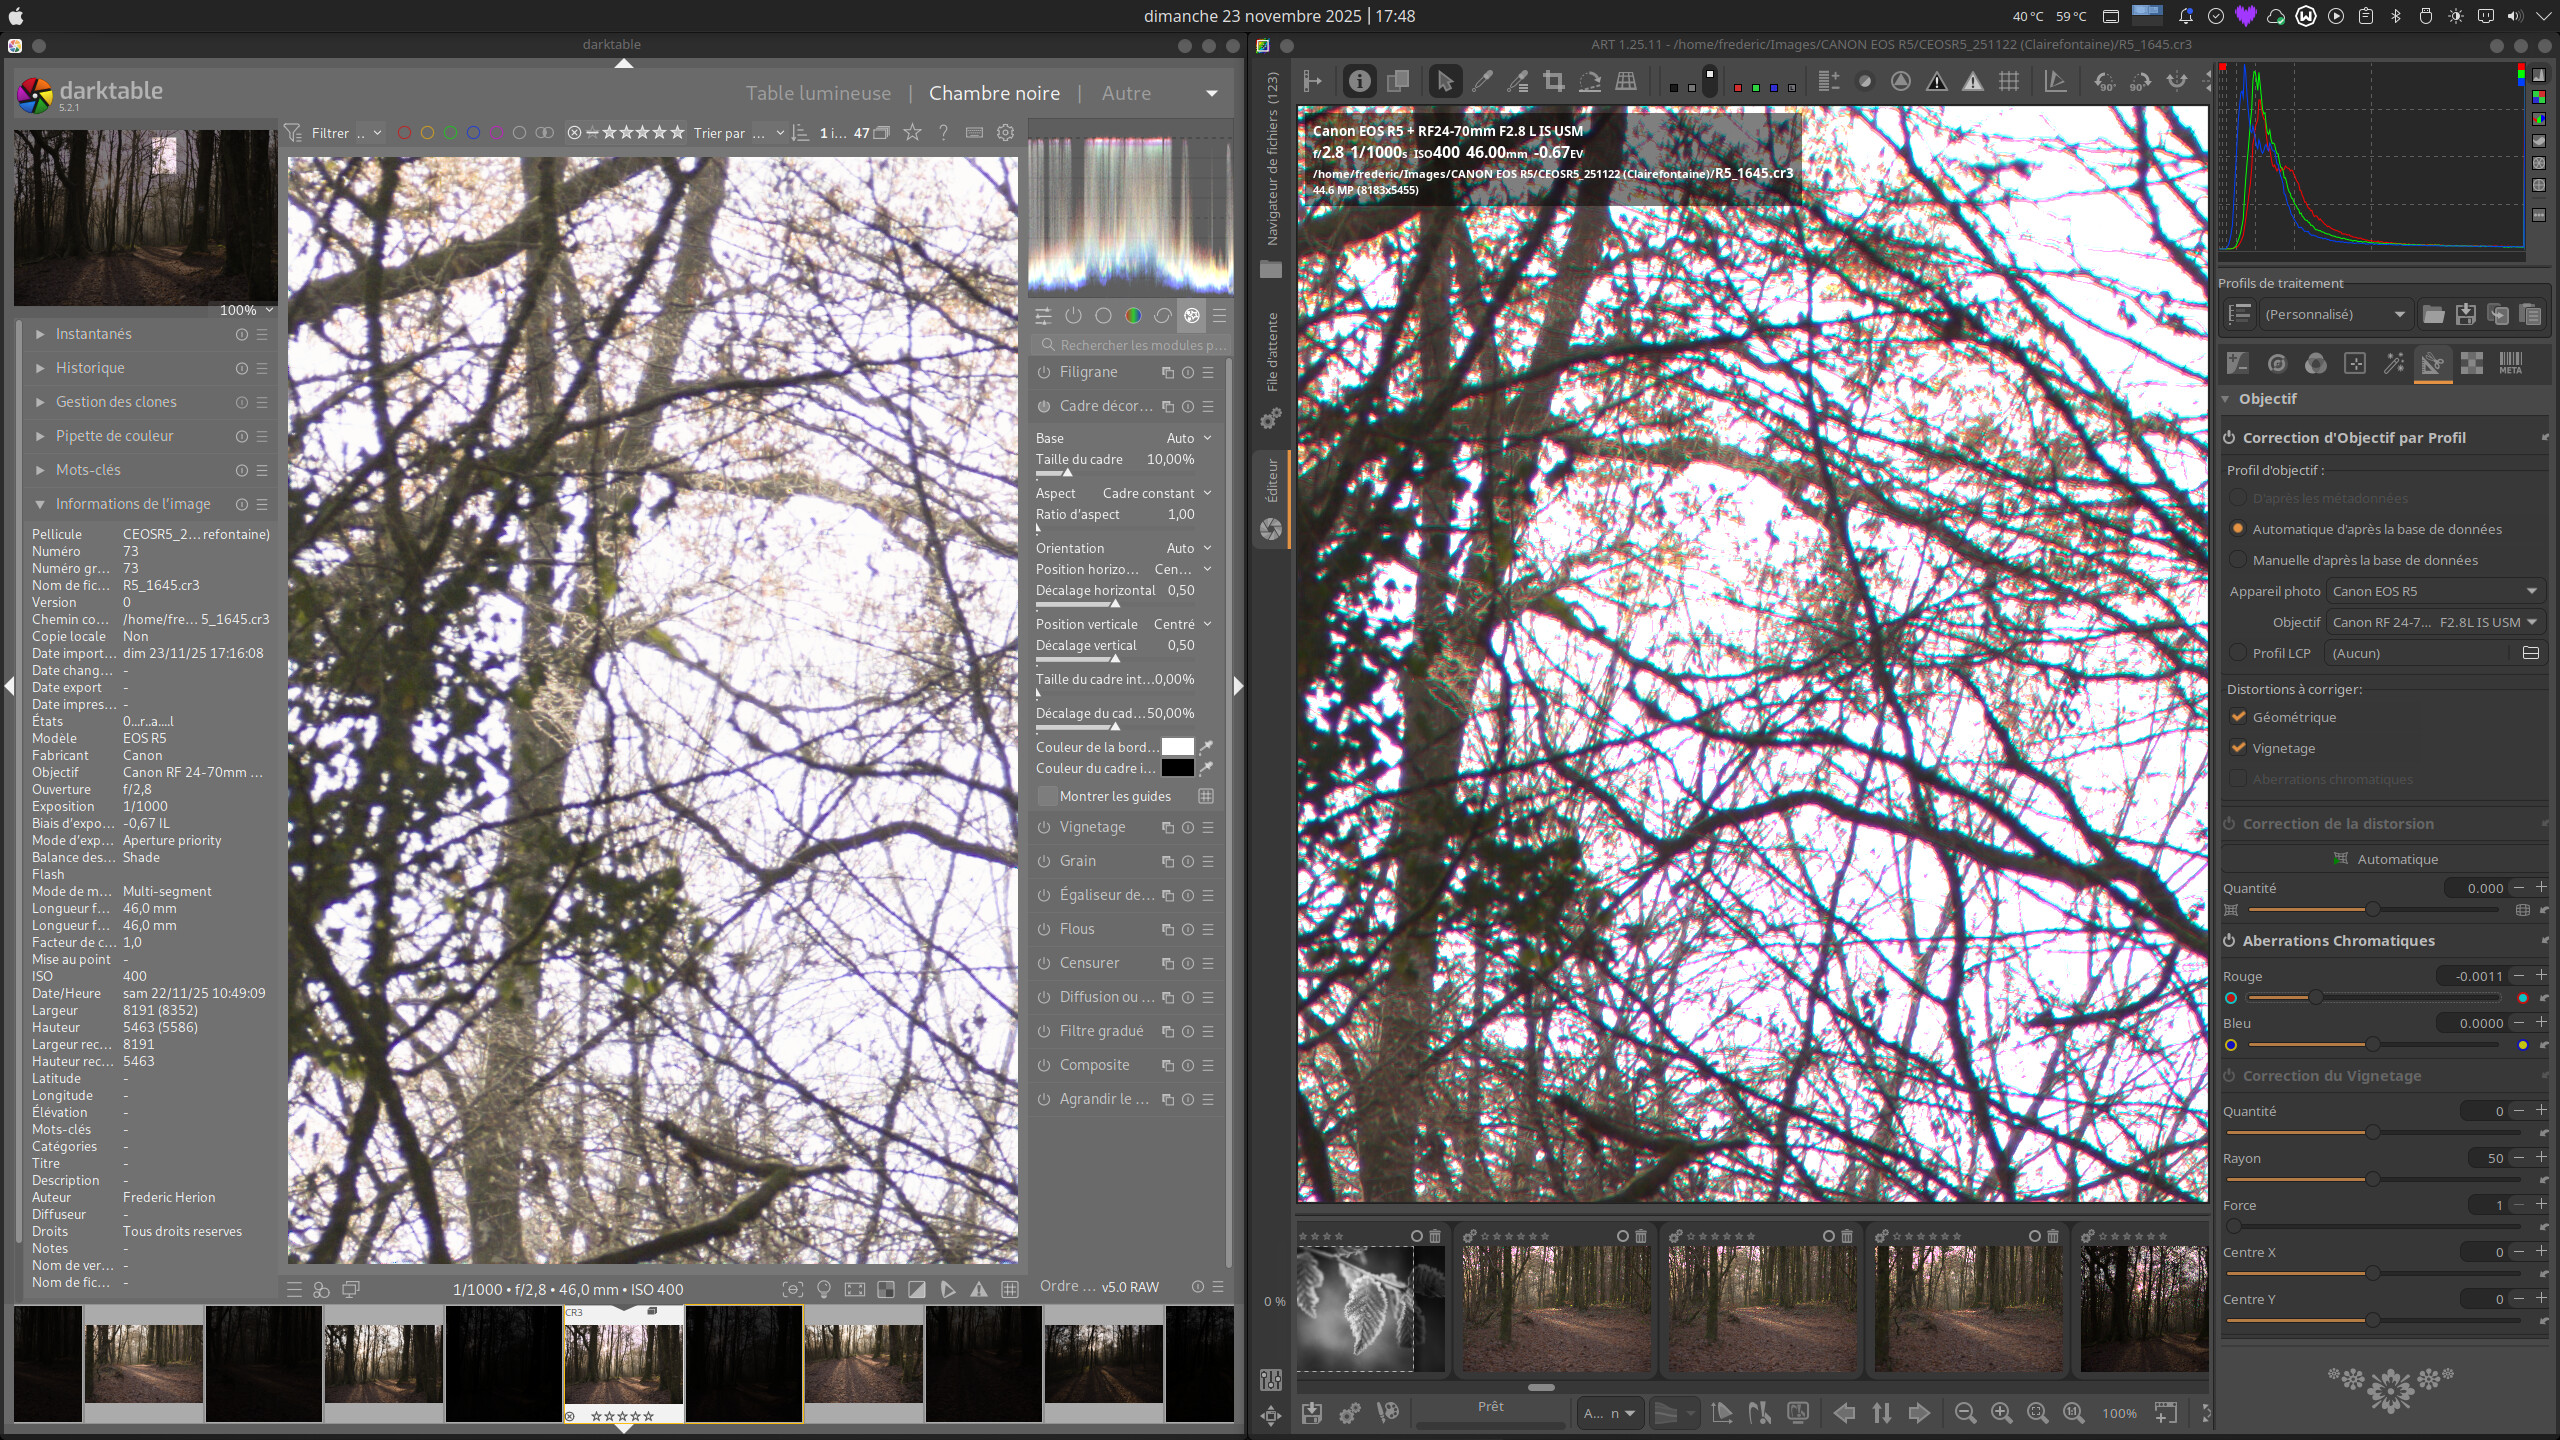Open the Autre view menu
Viewport: 2560px width, 1440px height.
tap(1126, 93)
